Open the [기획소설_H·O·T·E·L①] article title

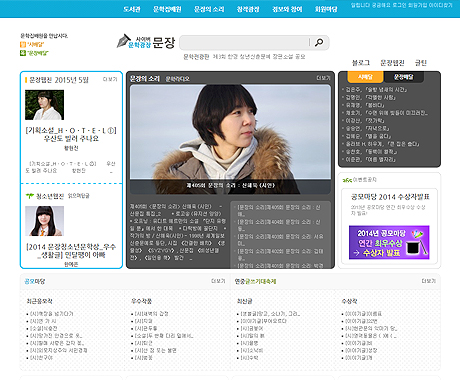[71, 134]
